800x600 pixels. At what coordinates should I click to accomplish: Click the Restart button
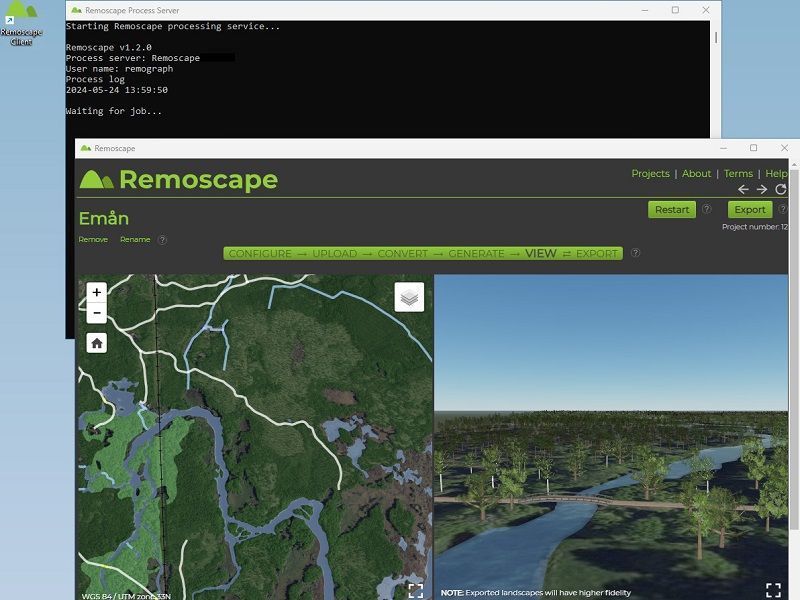click(x=671, y=210)
